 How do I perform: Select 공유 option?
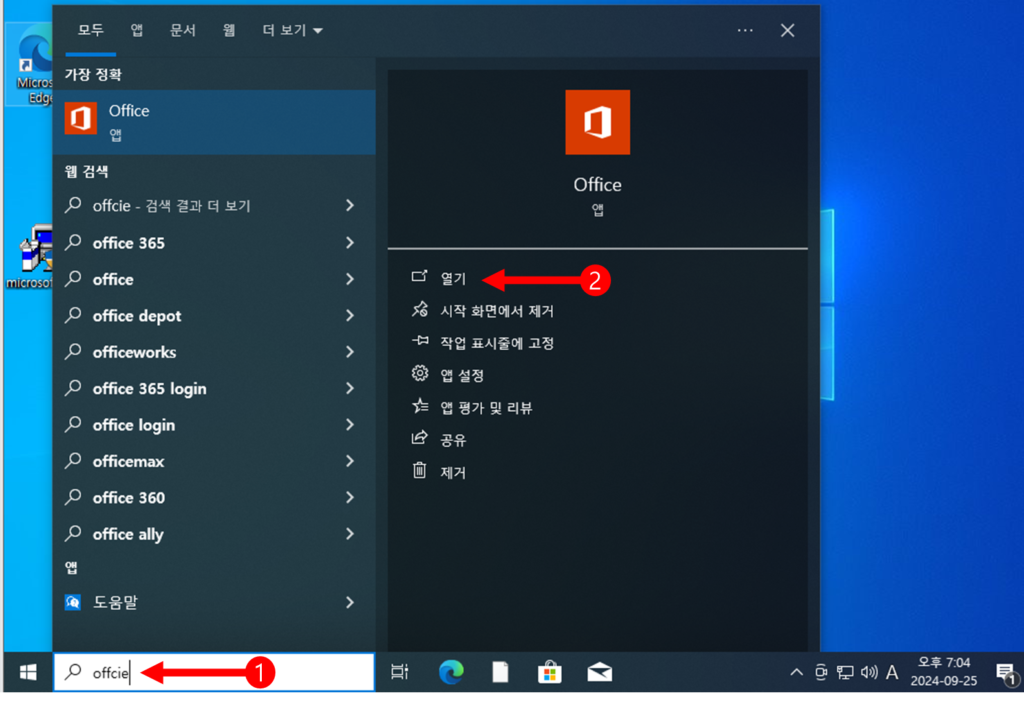(453, 440)
